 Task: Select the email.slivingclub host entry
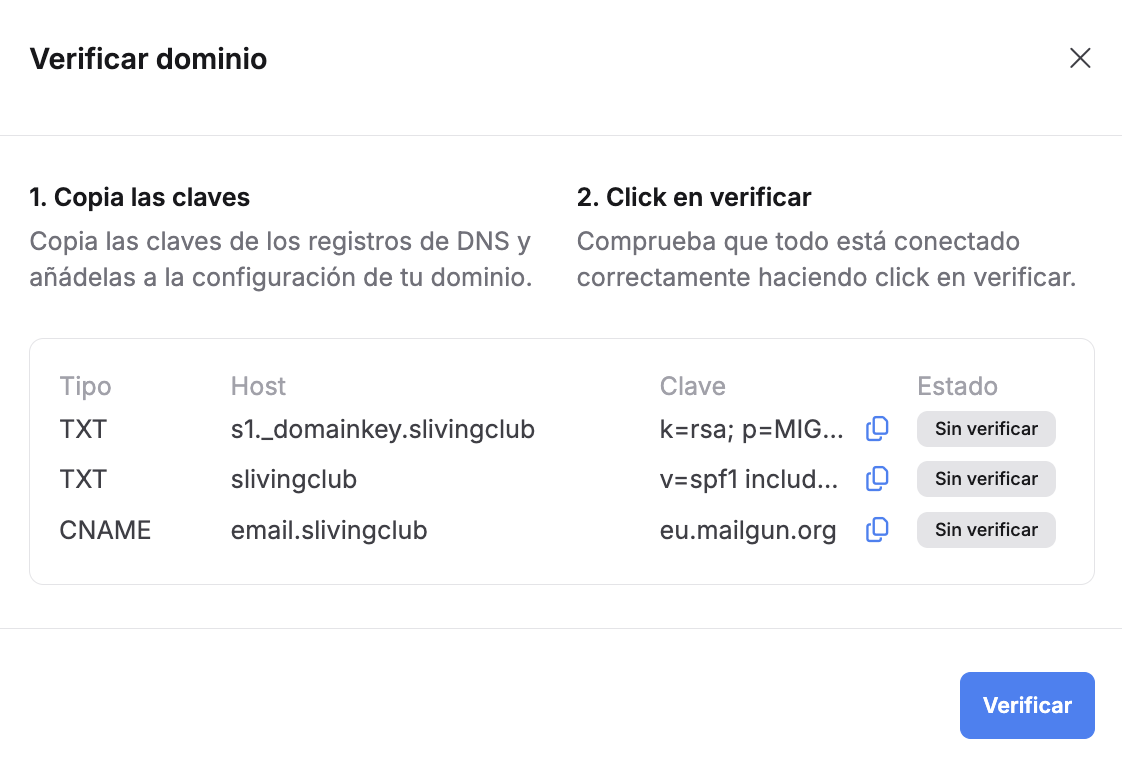coord(329,530)
